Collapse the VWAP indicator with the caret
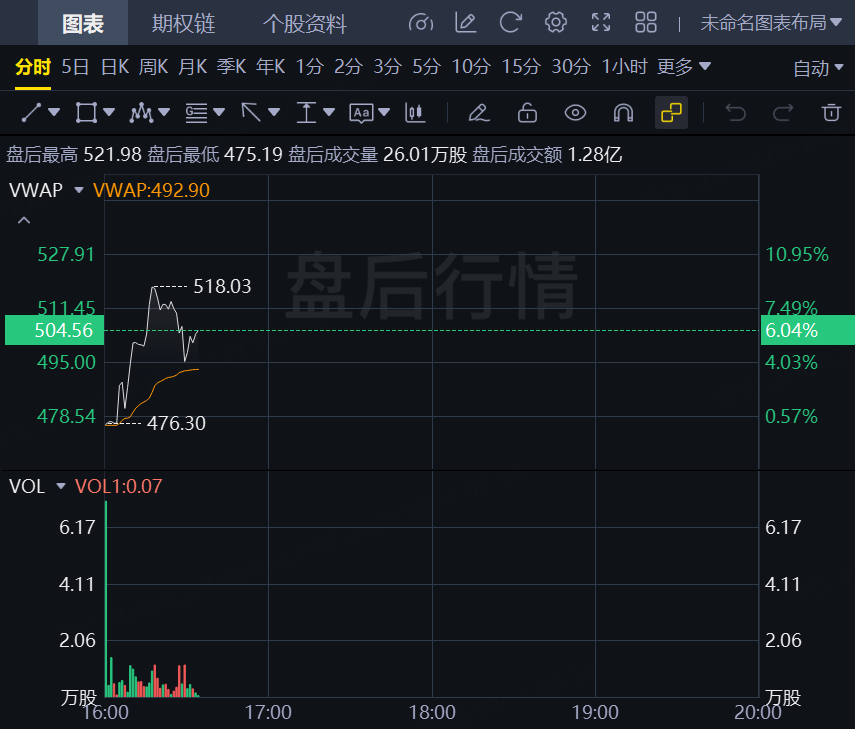 point(25,220)
